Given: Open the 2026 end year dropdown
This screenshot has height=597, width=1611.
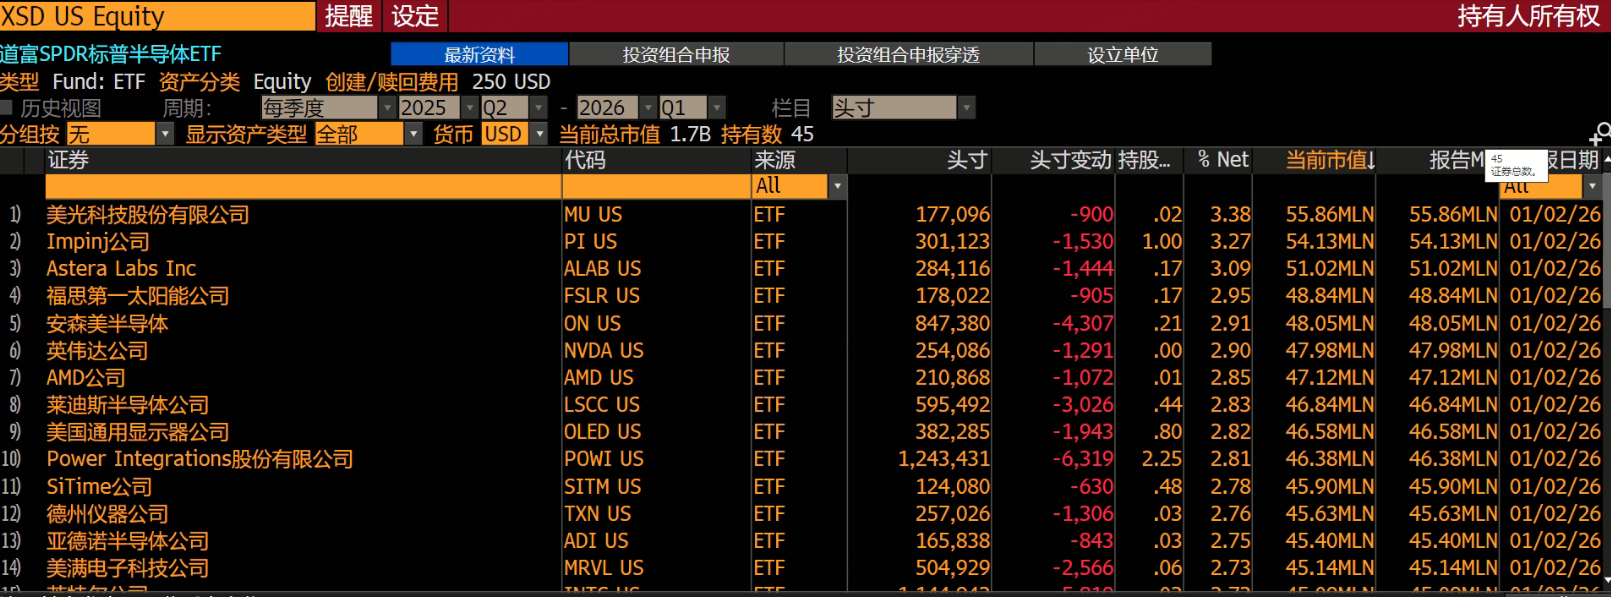Looking at the screenshot, I should click(x=648, y=107).
